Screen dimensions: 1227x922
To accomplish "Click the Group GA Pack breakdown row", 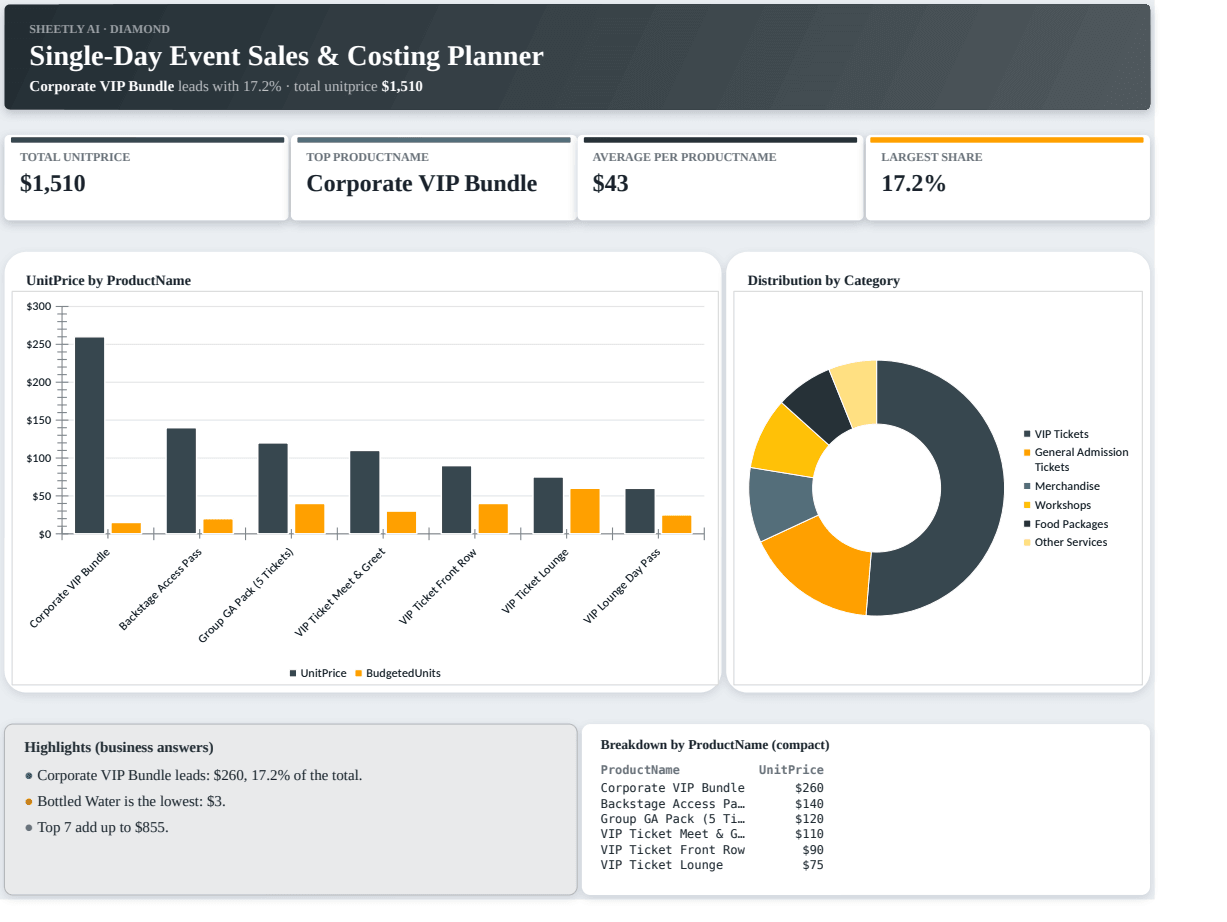I will point(712,819).
